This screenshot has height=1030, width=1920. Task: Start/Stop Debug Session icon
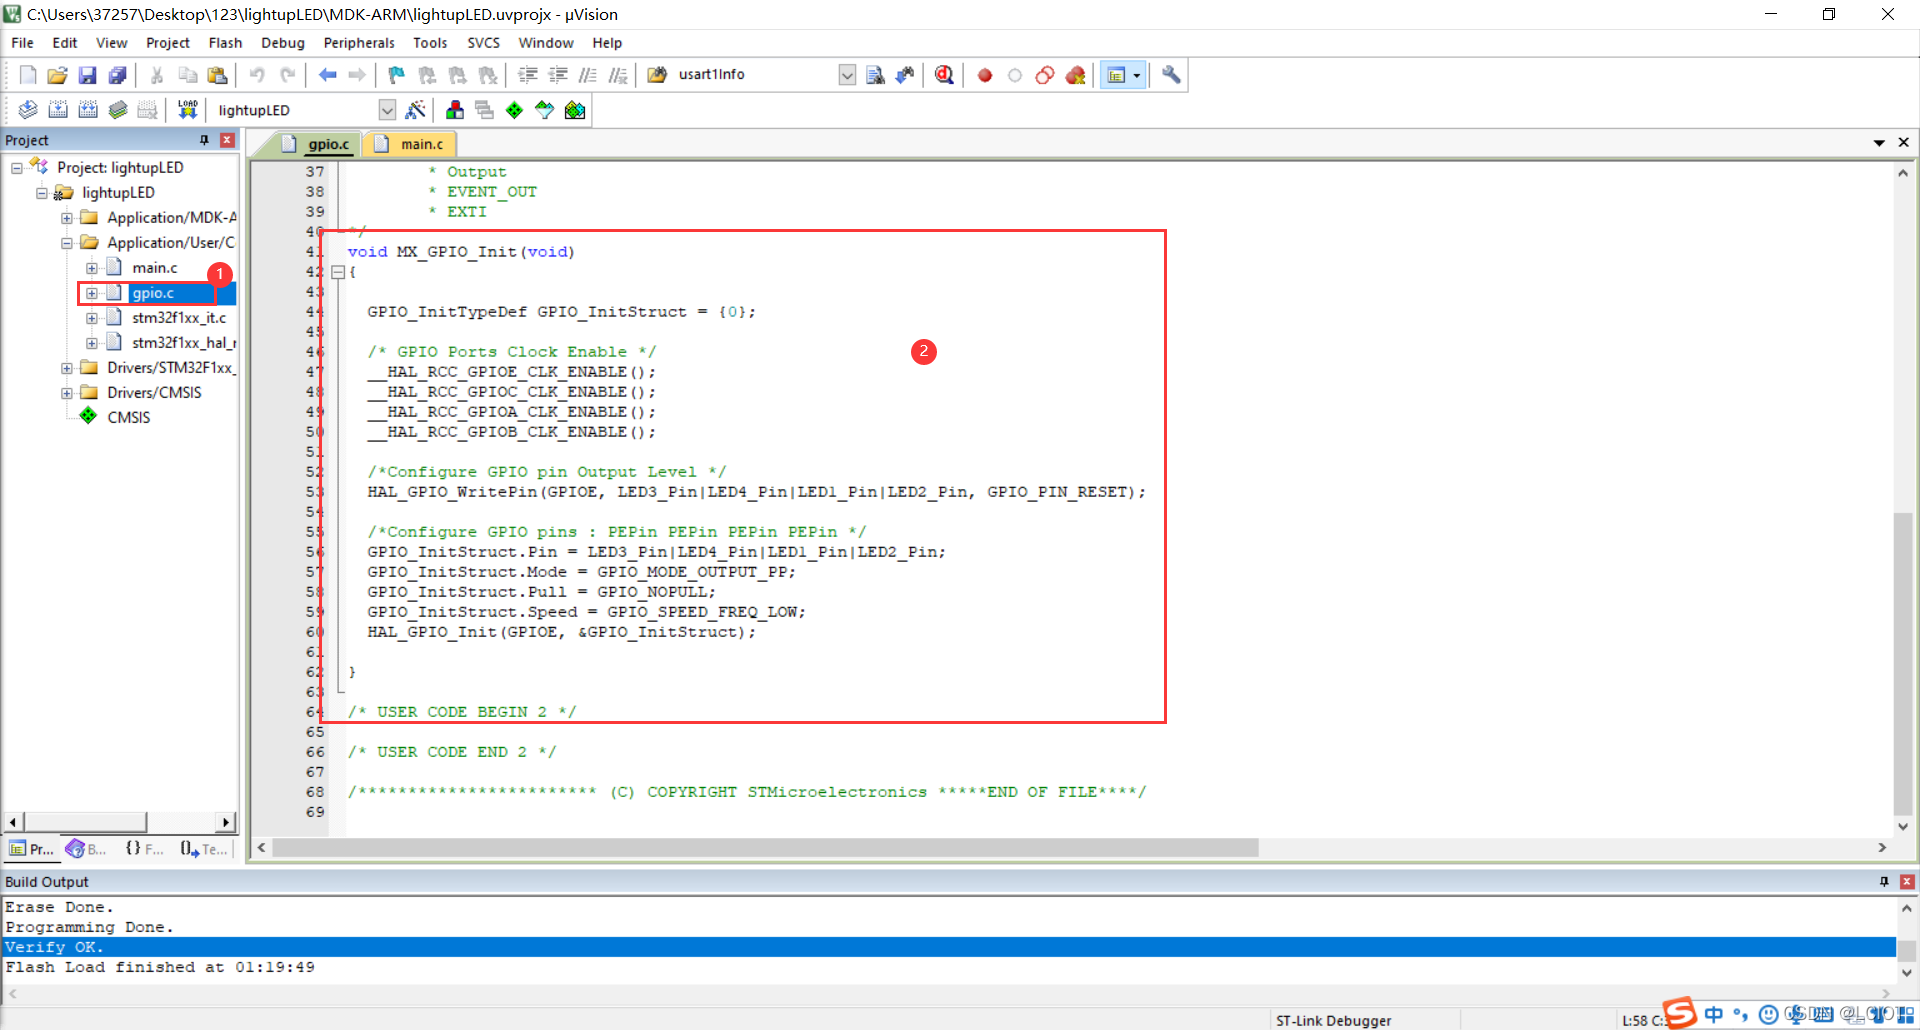[944, 75]
